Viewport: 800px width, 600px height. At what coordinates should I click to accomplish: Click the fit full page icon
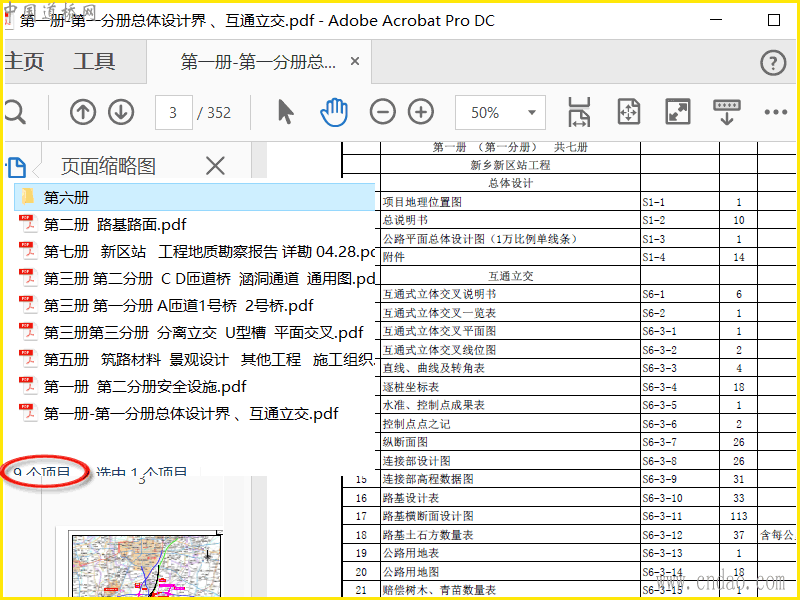(629, 112)
